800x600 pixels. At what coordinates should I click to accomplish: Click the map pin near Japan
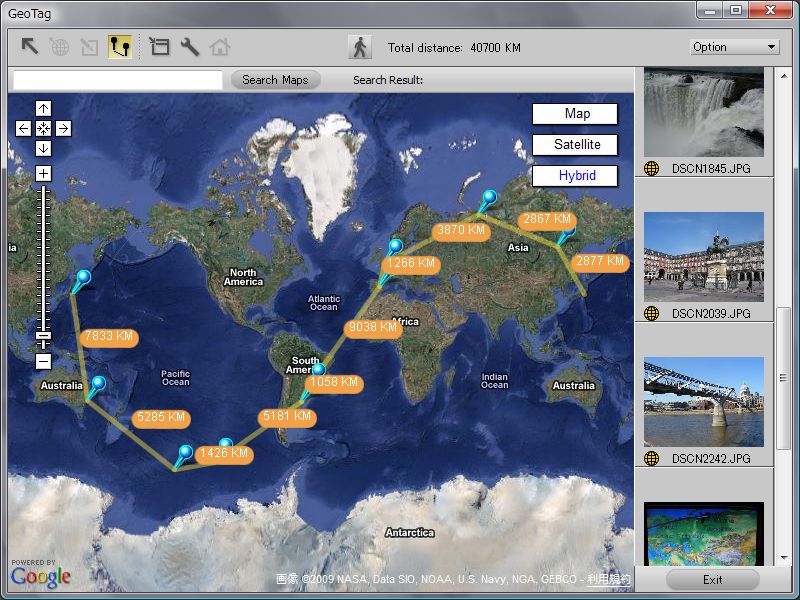(x=84, y=278)
